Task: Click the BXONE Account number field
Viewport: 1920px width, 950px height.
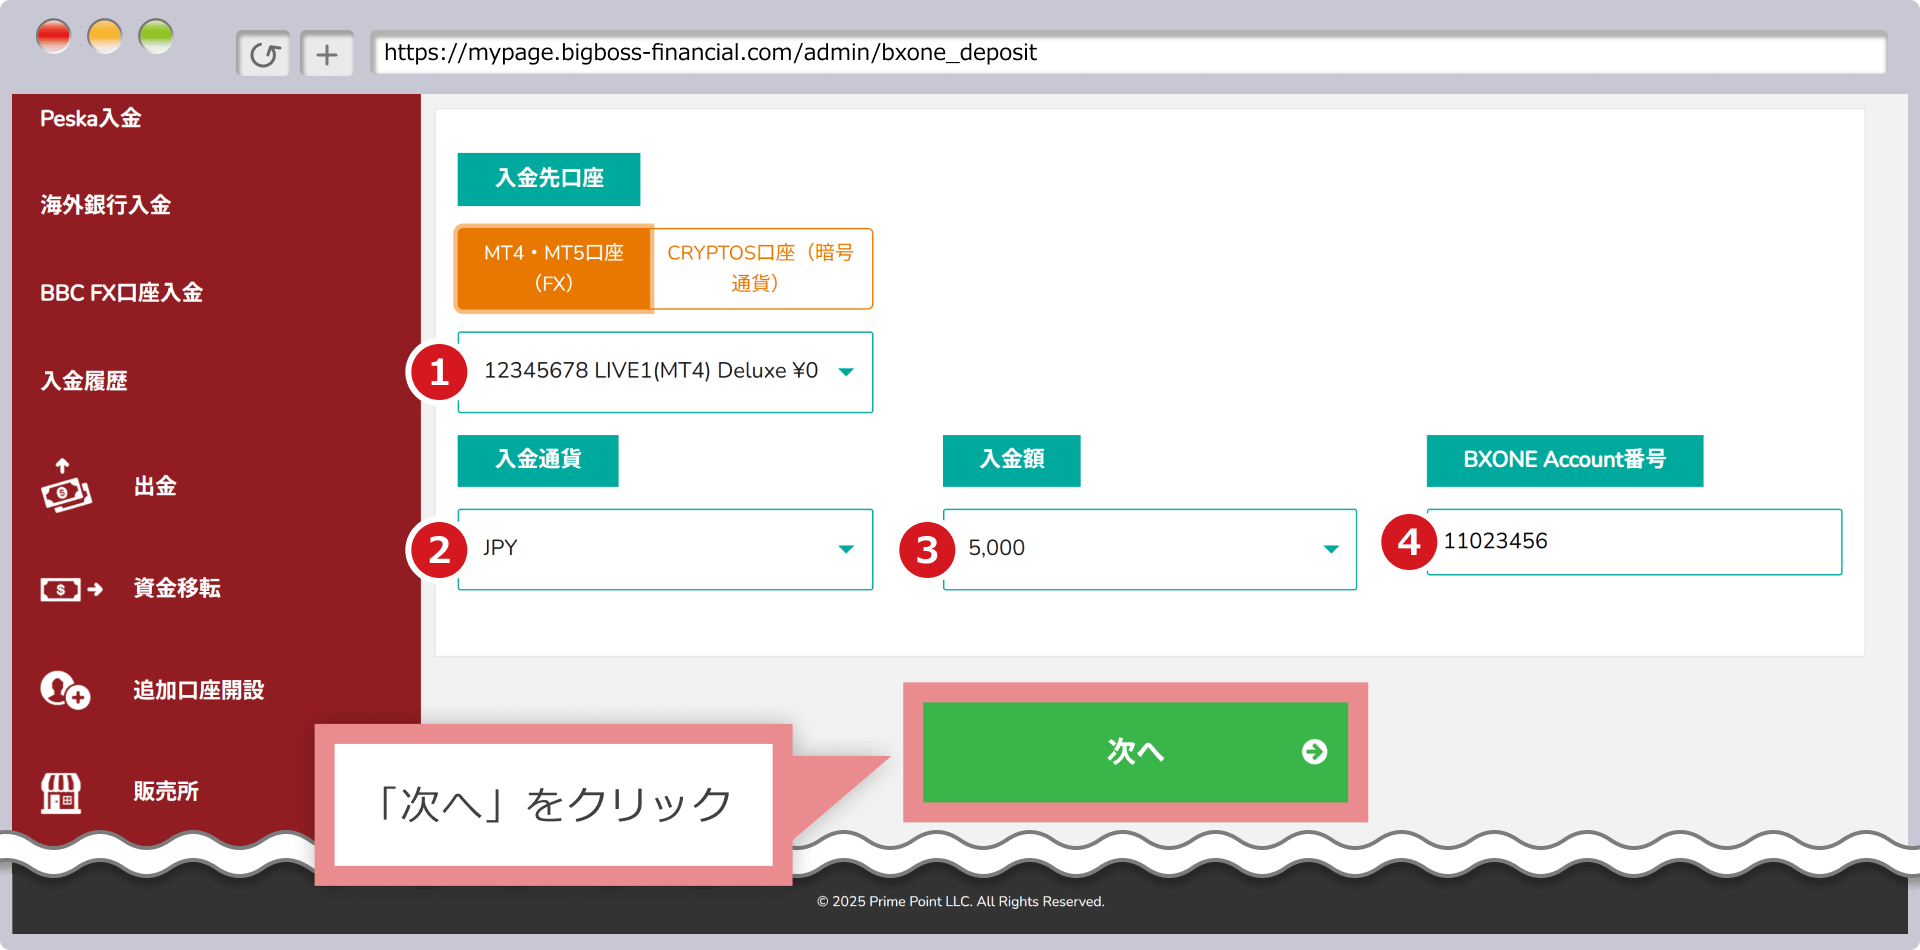Action: tap(1633, 542)
